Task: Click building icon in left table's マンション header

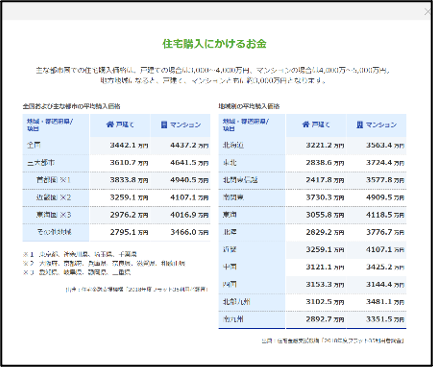Action: [x=164, y=124]
